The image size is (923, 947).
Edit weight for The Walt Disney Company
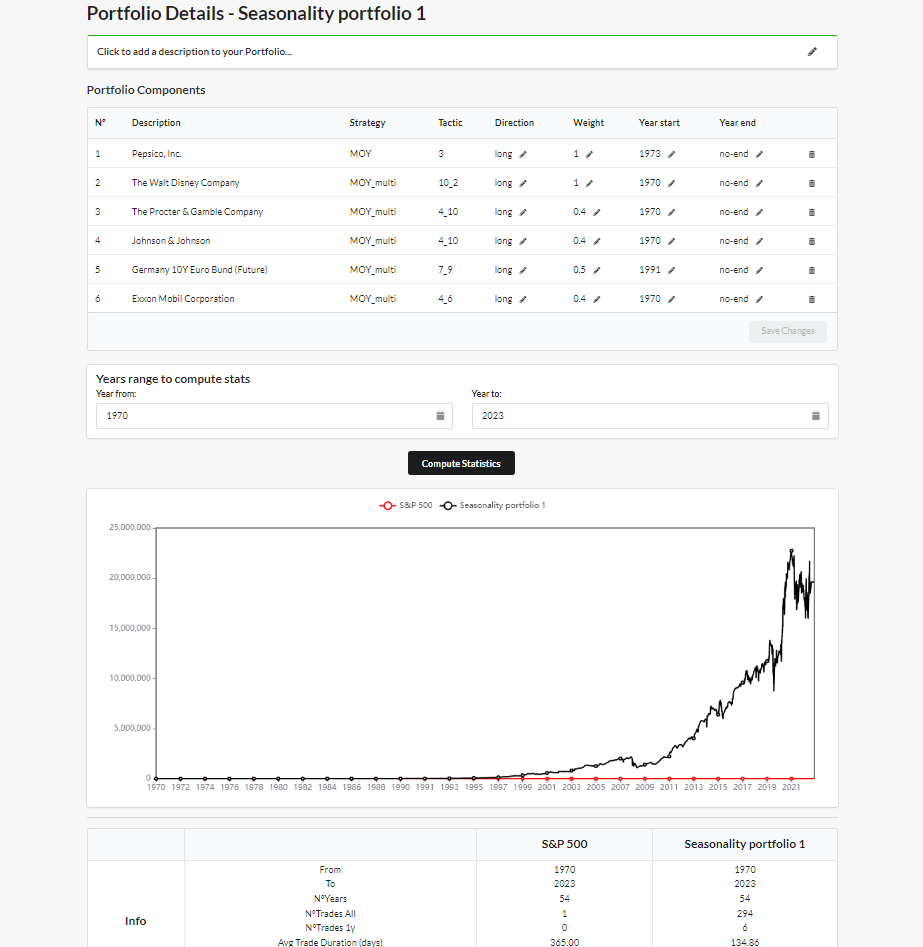pos(590,184)
